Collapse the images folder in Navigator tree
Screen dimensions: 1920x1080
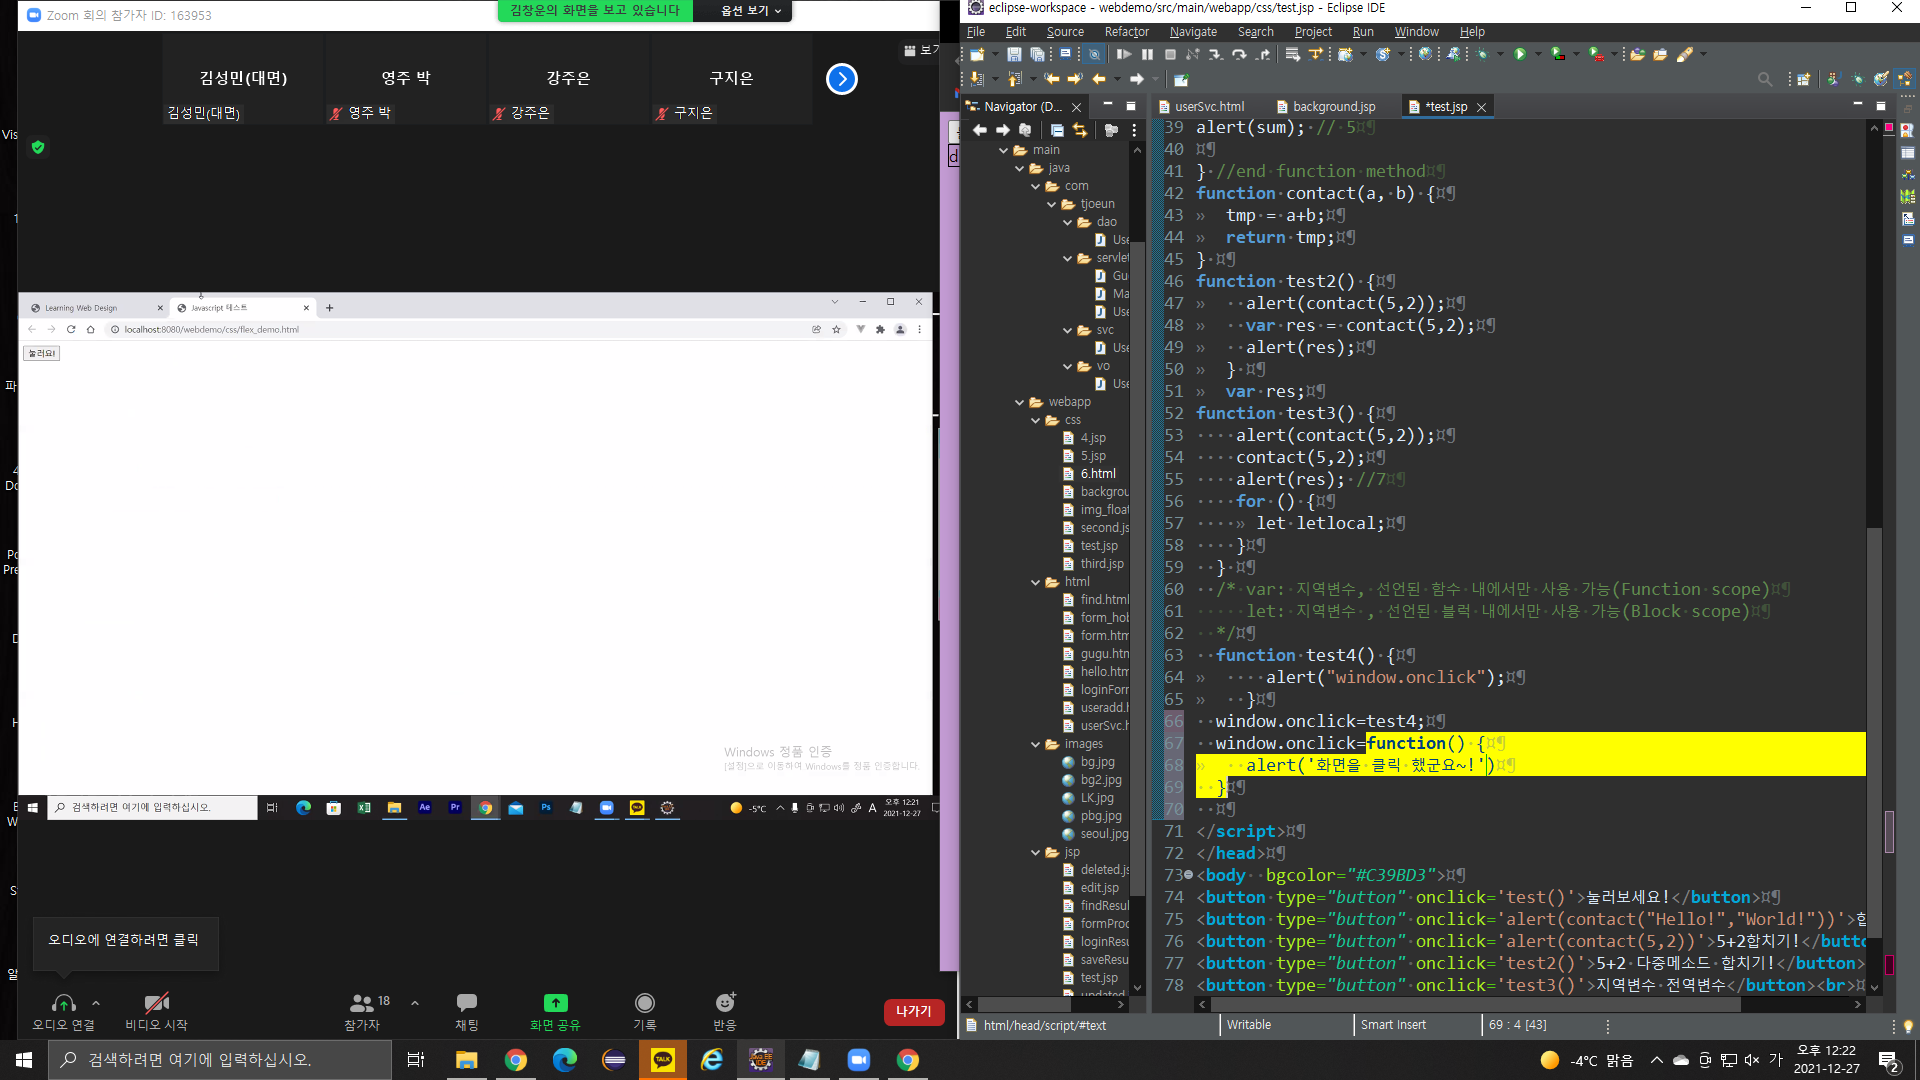pos(1035,744)
